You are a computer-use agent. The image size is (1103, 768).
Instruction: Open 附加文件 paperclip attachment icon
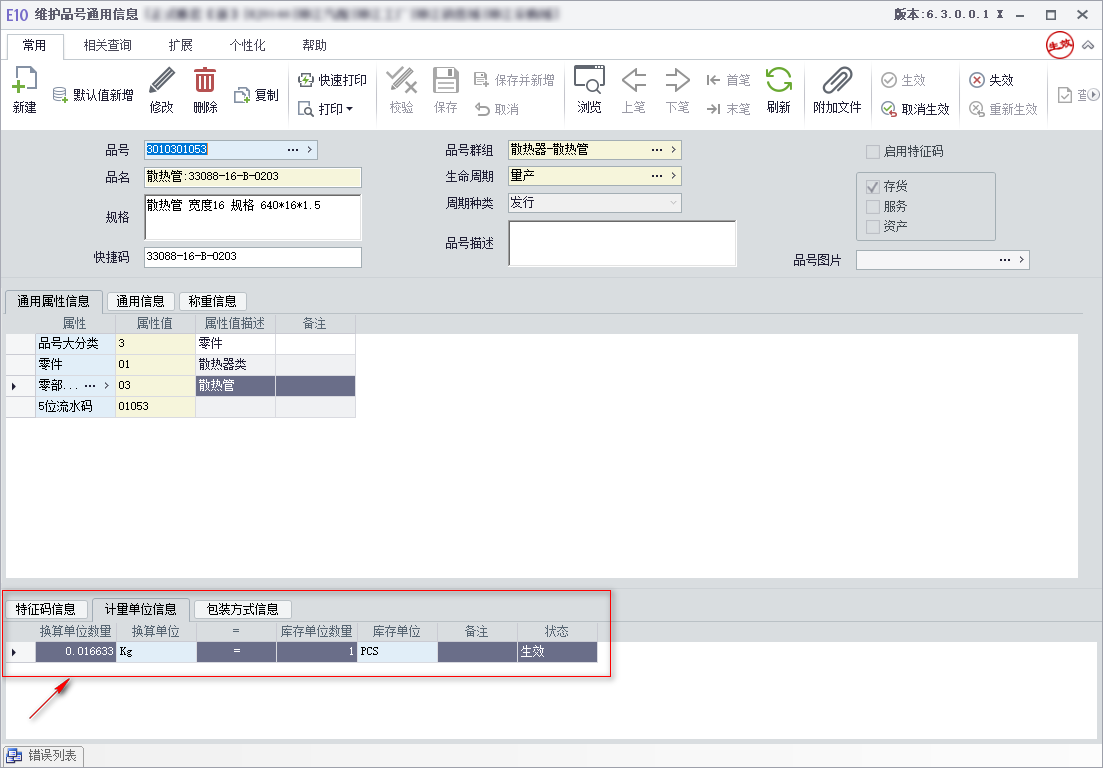837,81
